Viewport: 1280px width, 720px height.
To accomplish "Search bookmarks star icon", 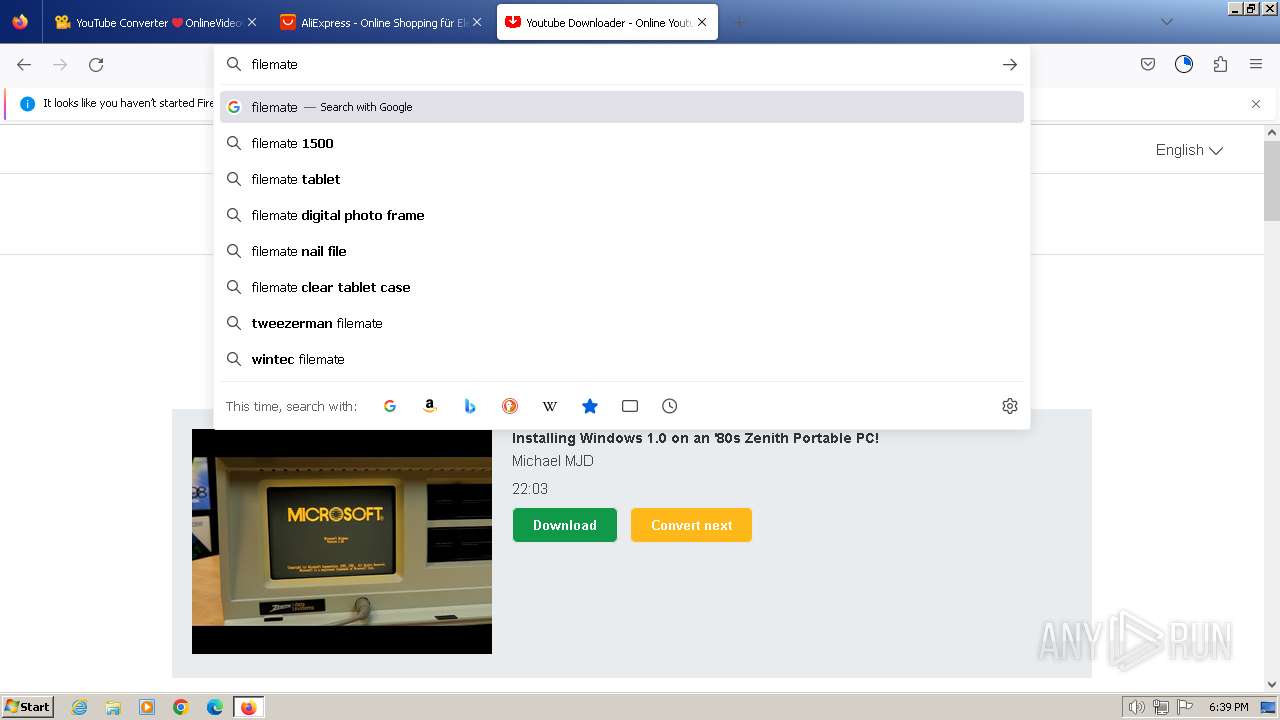I will coord(590,406).
